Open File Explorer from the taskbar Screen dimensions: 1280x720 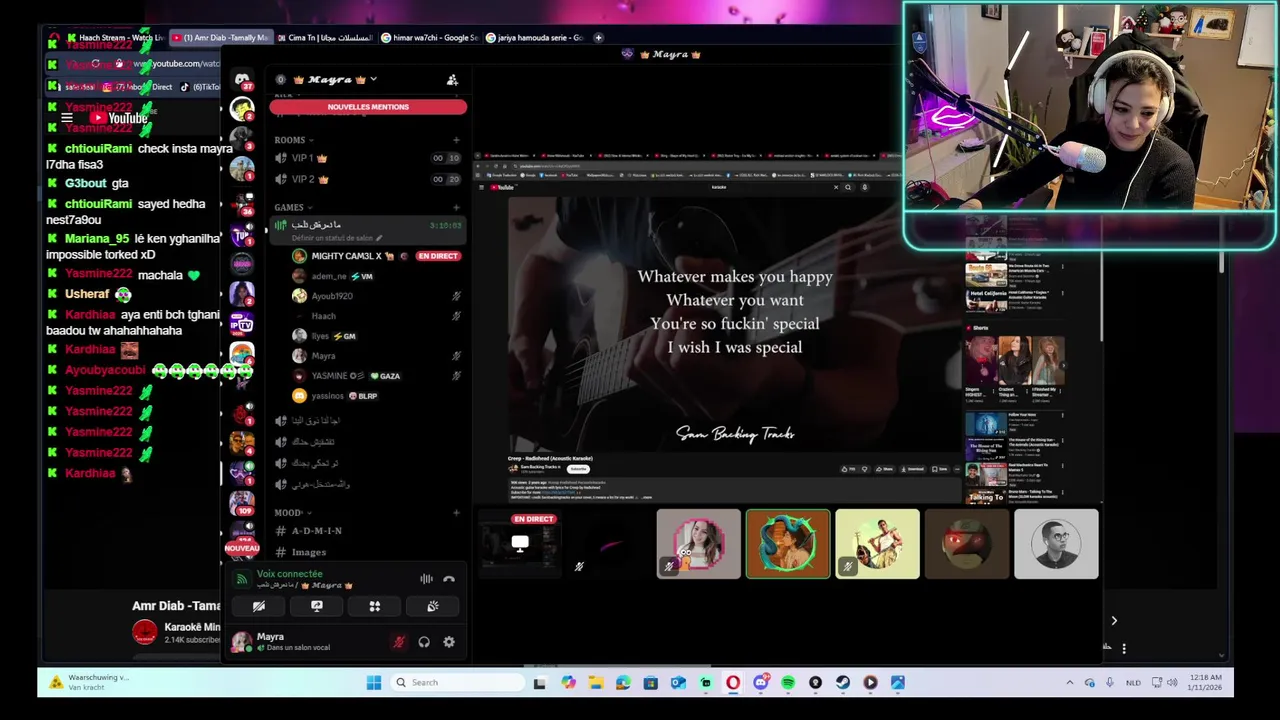pos(596,683)
